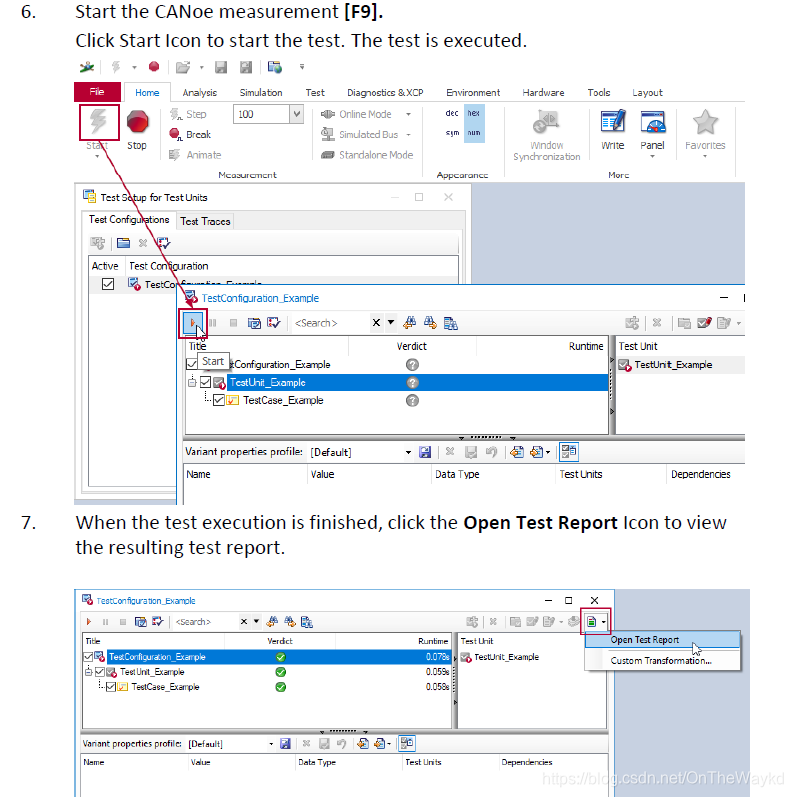Click the highlighted grouping icon at the right end of the upper variant bar

click(569, 451)
